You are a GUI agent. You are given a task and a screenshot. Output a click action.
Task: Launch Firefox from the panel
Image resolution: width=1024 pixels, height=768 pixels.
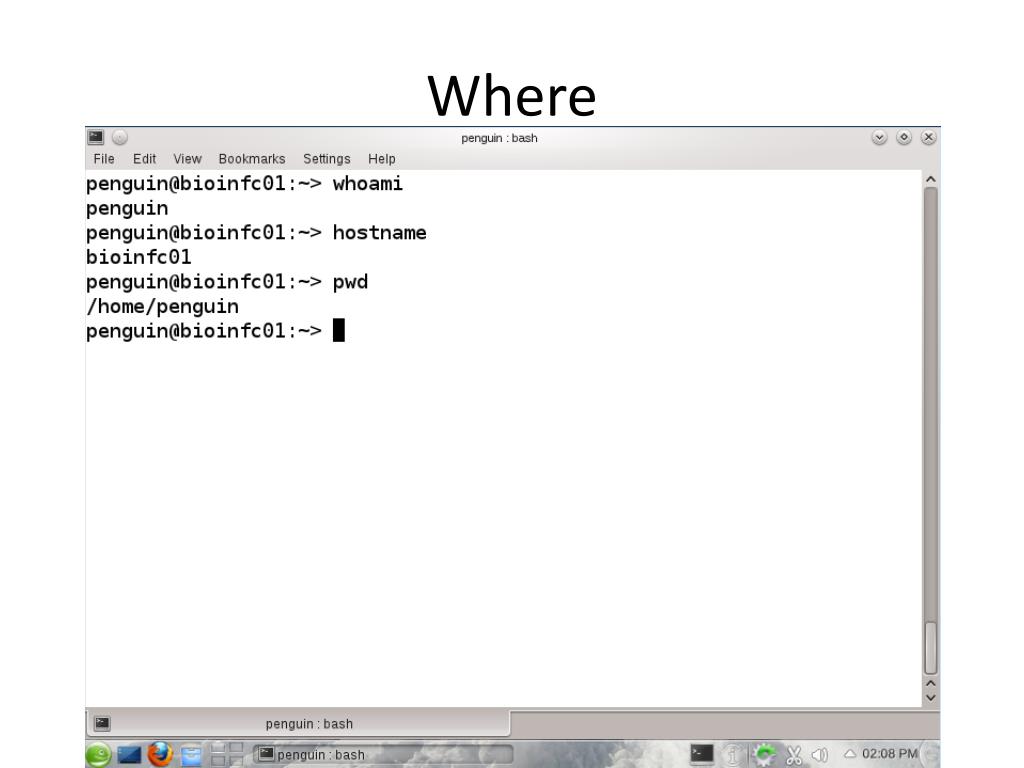coord(160,754)
